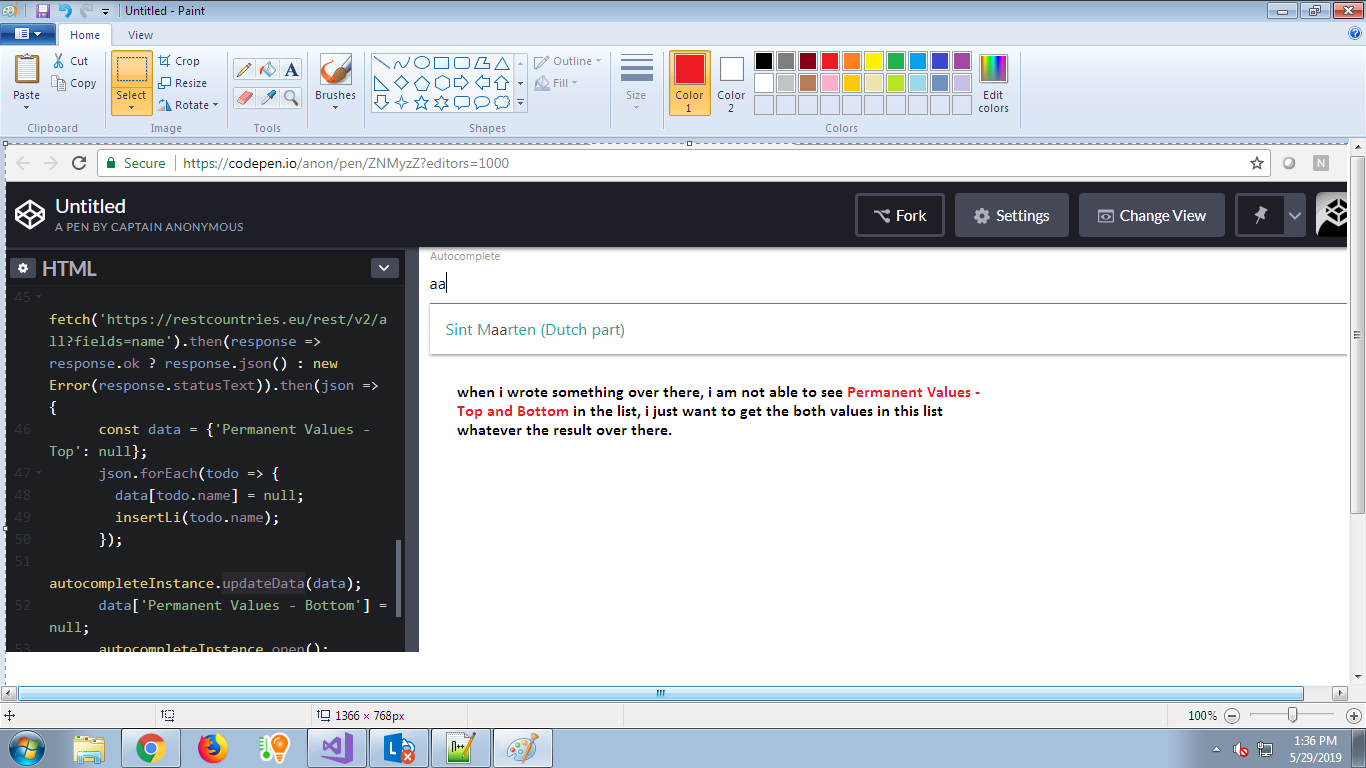Click the Fork button in the screenshot
Viewport: 1366px width, 768px height.
click(899, 214)
